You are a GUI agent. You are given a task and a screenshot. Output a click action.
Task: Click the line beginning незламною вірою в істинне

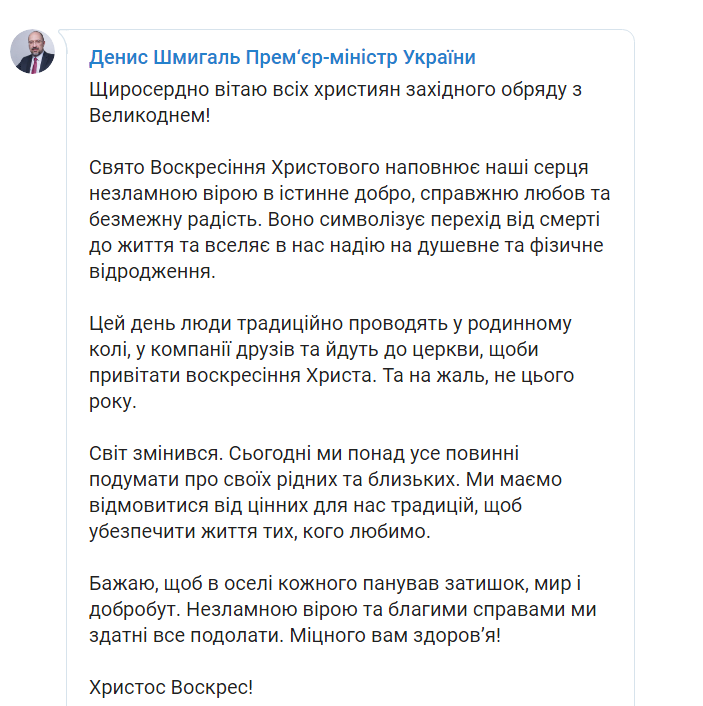coord(349,194)
